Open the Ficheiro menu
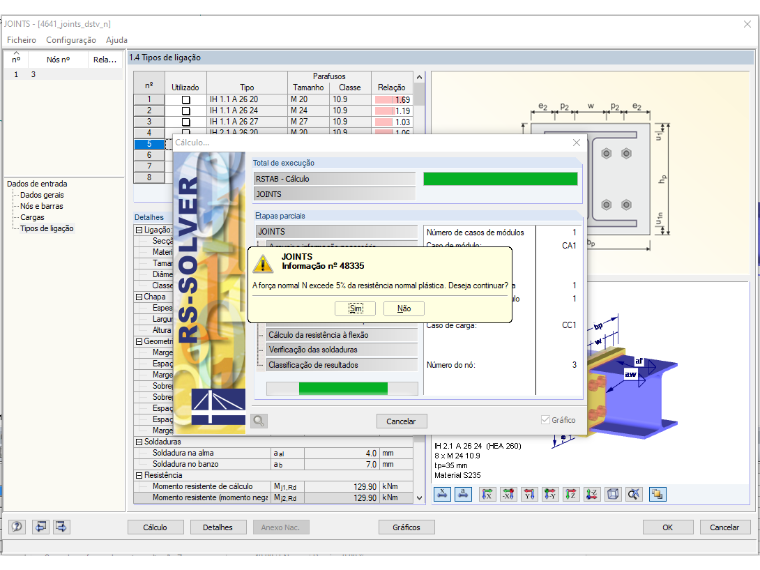Image resolution: width=760 pixels, height=570 pixels. point(21,40)
